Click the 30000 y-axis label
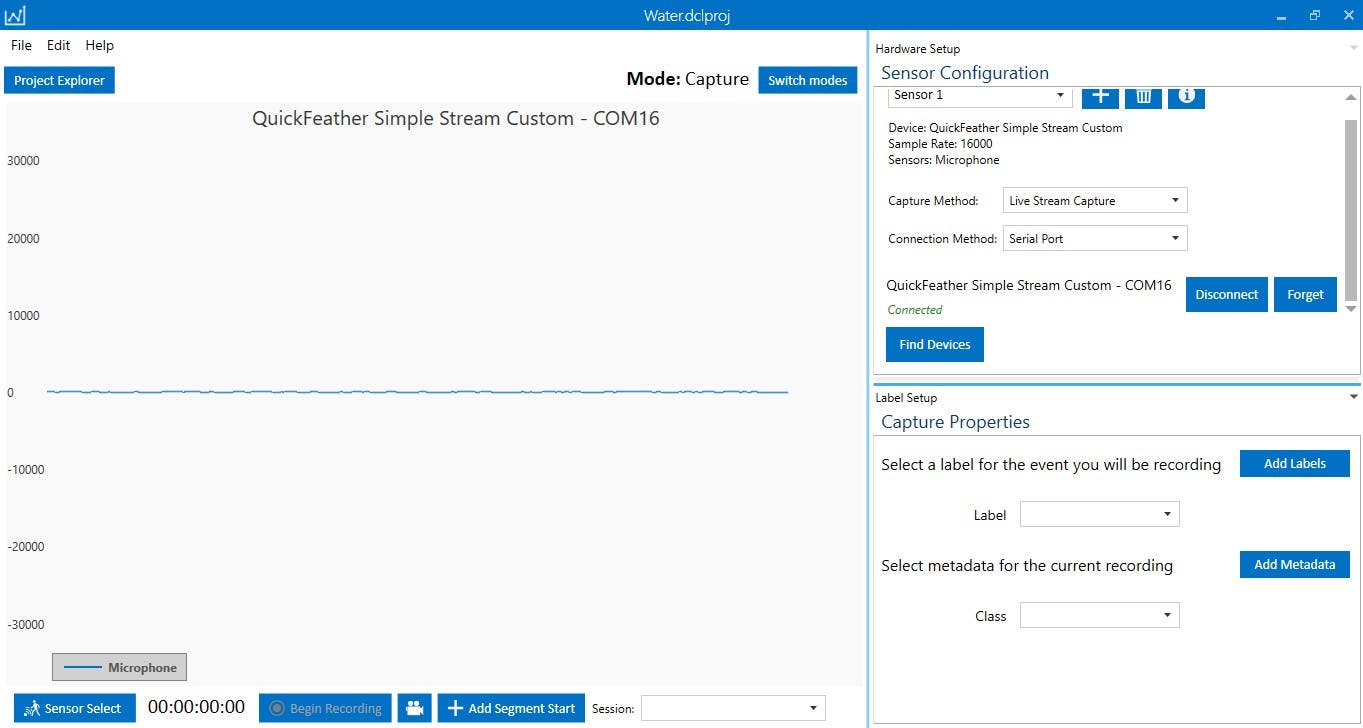The width and height of the screenshot is (1363, 728). click(x=23, y=161)
